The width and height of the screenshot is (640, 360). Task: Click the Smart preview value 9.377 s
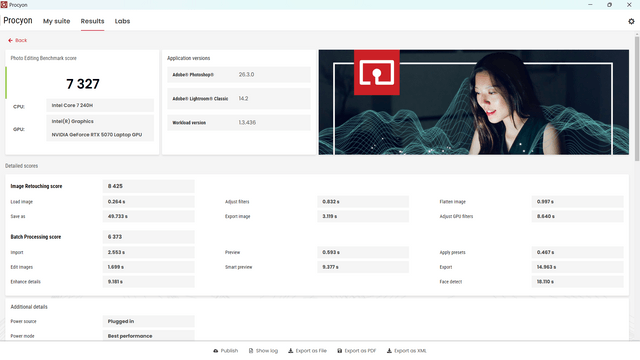pyautogui.click(x=363, y=267)
